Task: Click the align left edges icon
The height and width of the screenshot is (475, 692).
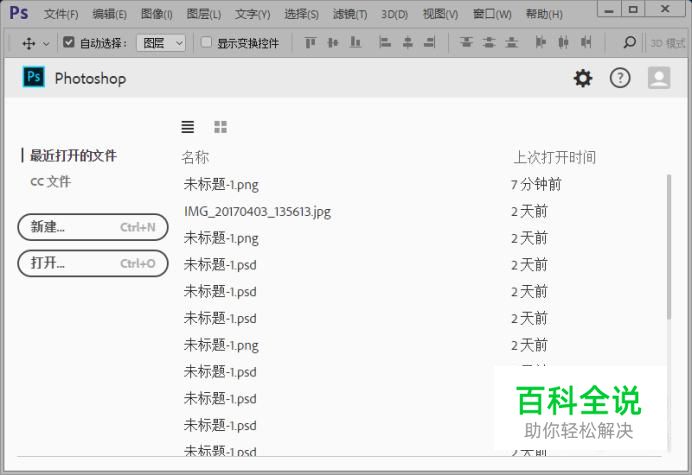Action: tap(385, 42)
